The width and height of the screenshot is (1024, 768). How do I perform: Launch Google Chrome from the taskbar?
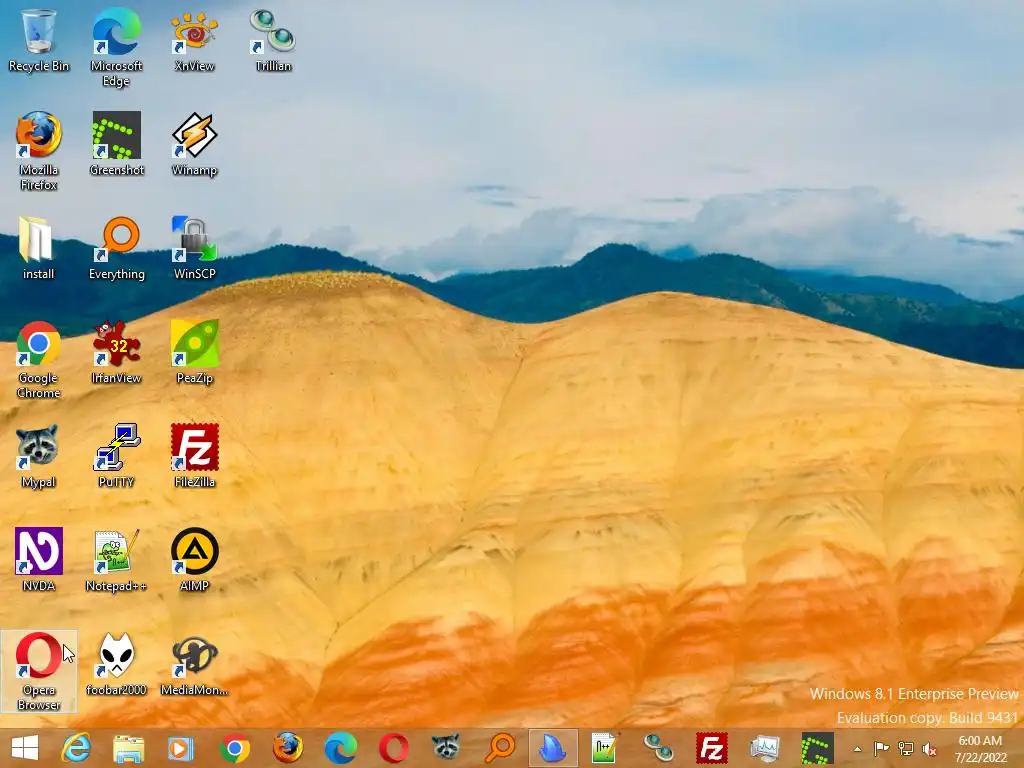tap(234, 748)
